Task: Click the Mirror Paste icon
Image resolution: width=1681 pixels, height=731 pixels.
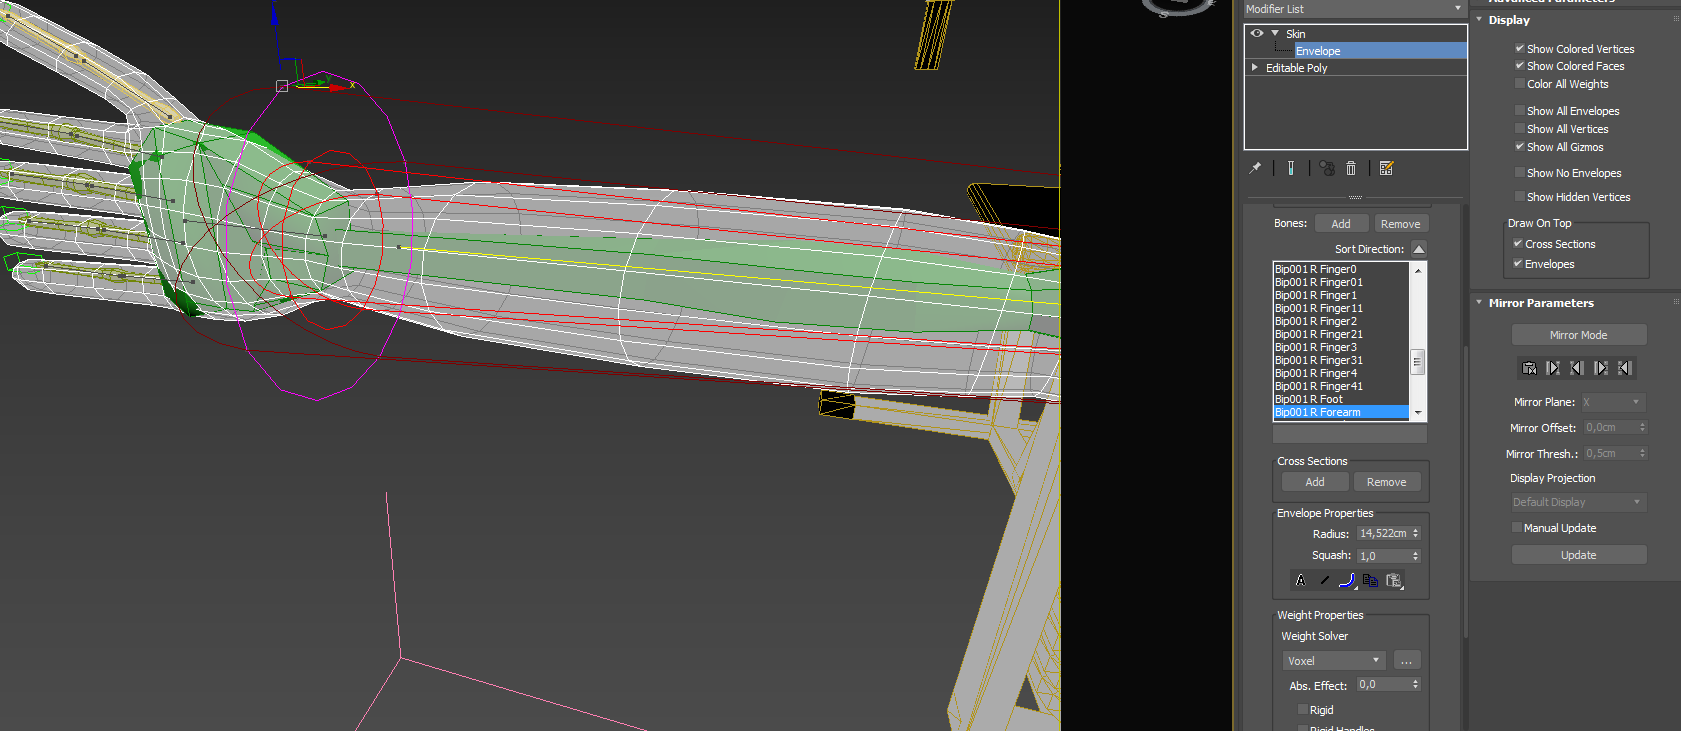Action: coord(1529,368)
